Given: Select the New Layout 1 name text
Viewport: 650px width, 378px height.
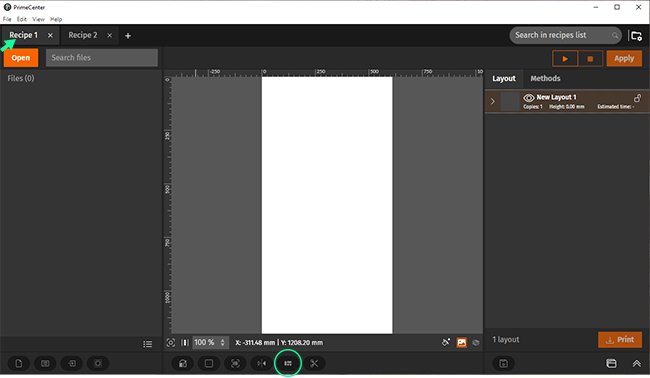Looking at the screenshot, I should click(x=556, y=97).
